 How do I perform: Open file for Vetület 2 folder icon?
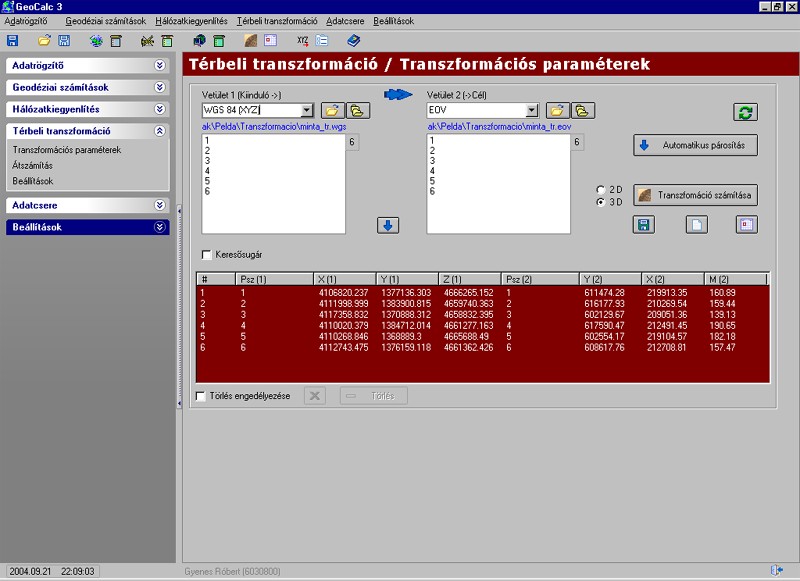click(x=557, y=111)
